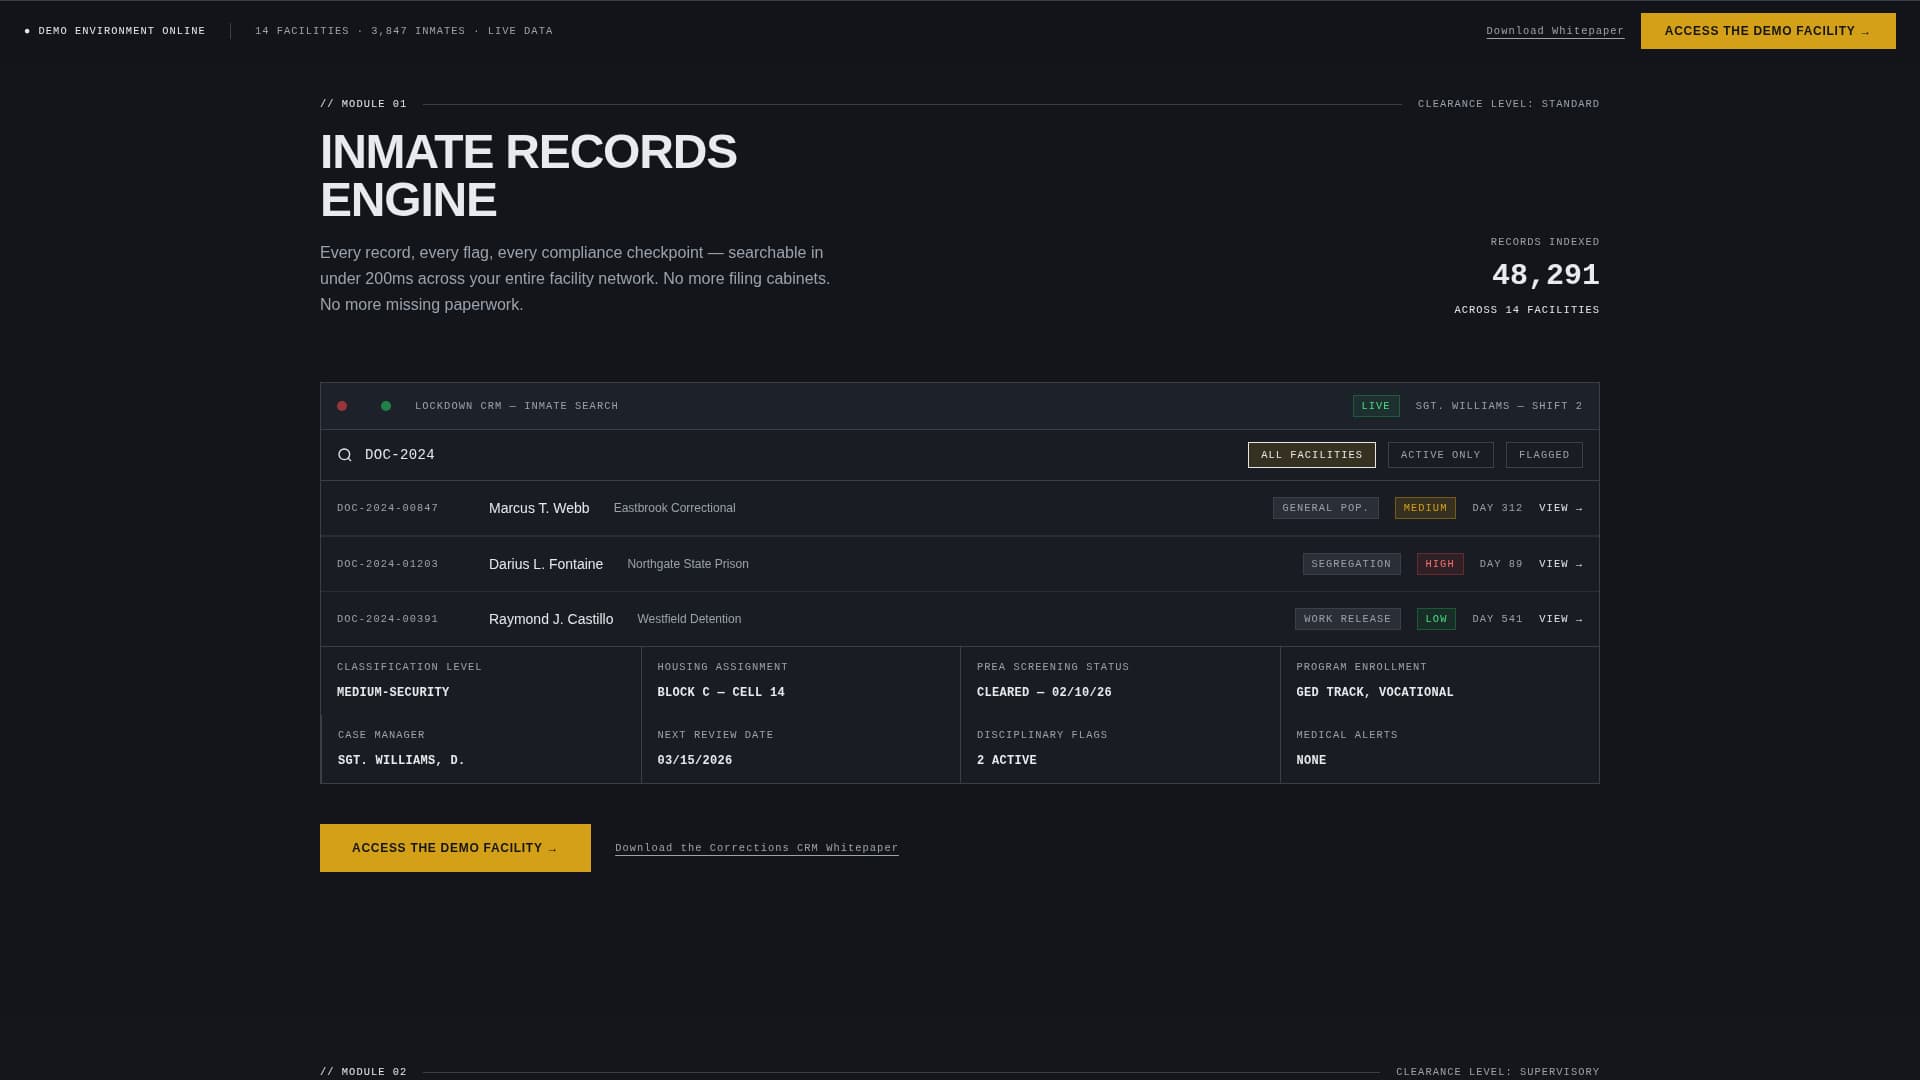Image resolution: width=1920 pixels, height=1080 pixels.
Task: Click the General Pop. tag
Action: point(1325,508)
